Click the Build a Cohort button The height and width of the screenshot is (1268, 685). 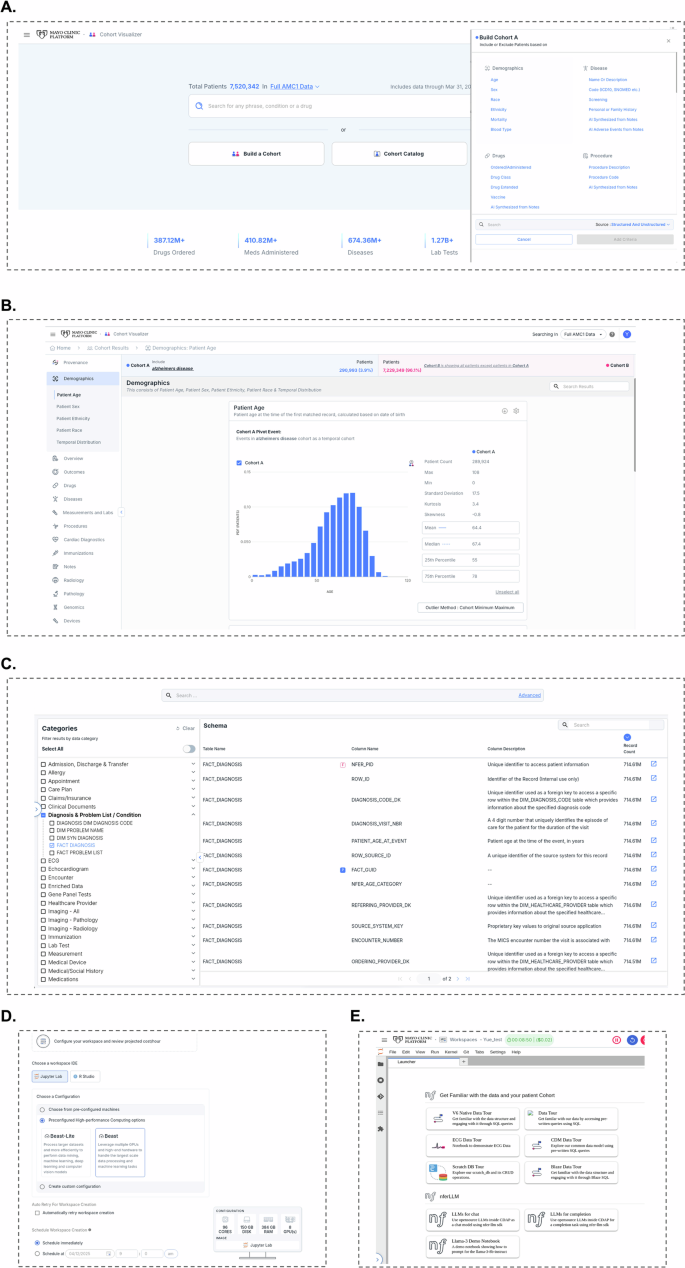point(256,154)
